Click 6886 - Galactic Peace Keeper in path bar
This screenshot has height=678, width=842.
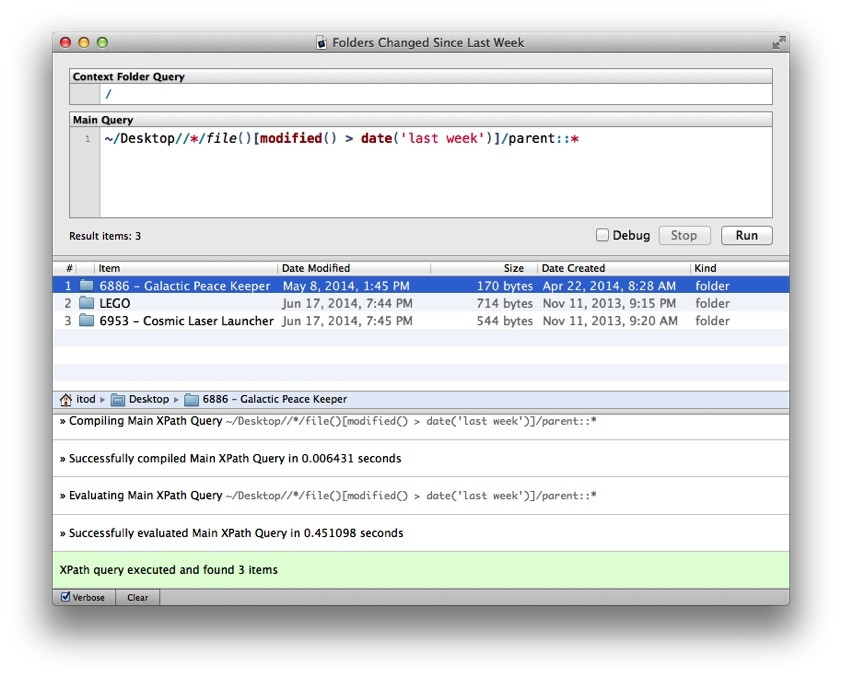[274, 399]
